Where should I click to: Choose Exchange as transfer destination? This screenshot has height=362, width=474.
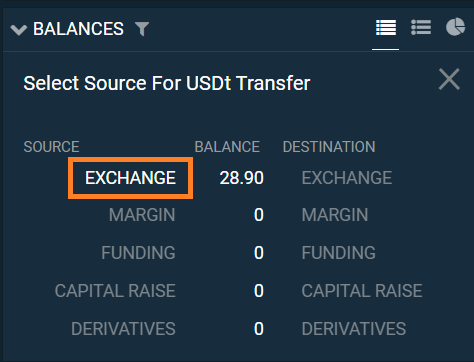click(x=347, y=178)
